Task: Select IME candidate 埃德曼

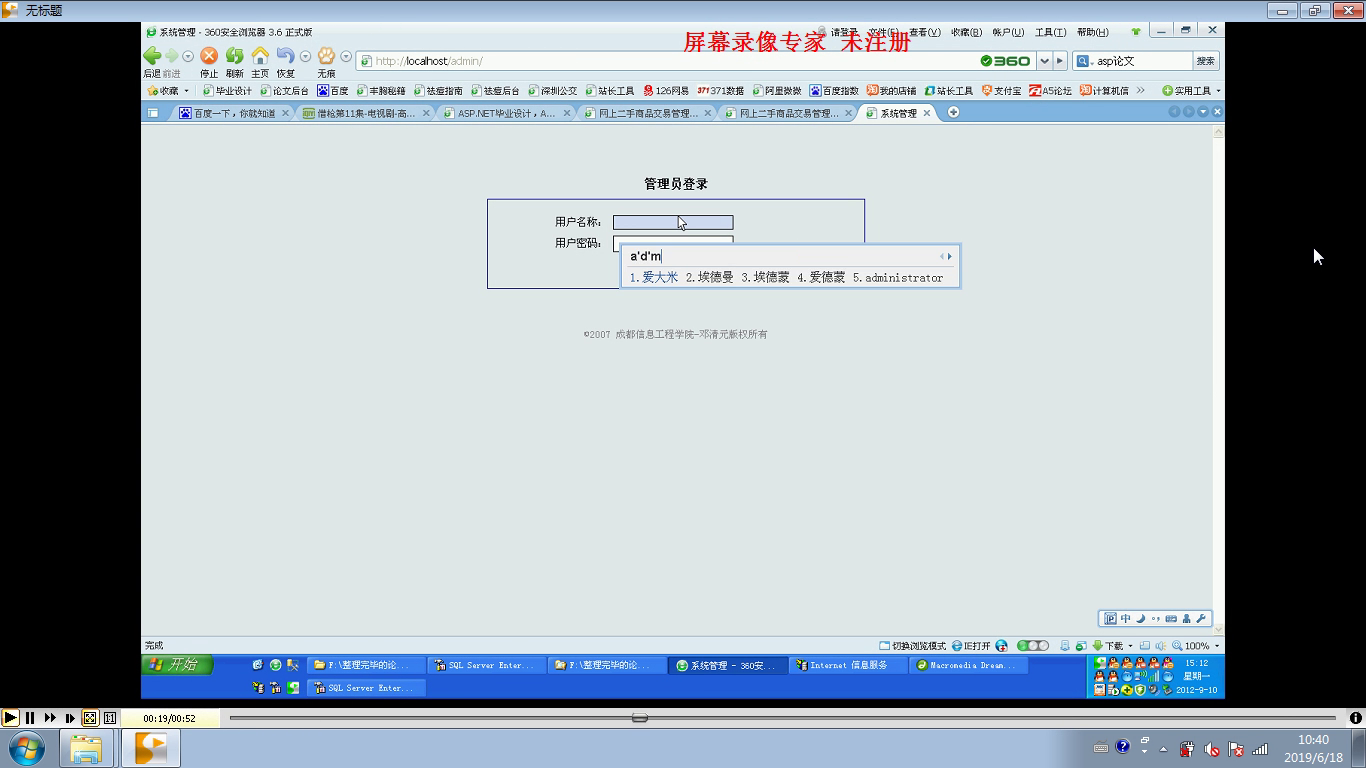Action: (x=709, y=278)
